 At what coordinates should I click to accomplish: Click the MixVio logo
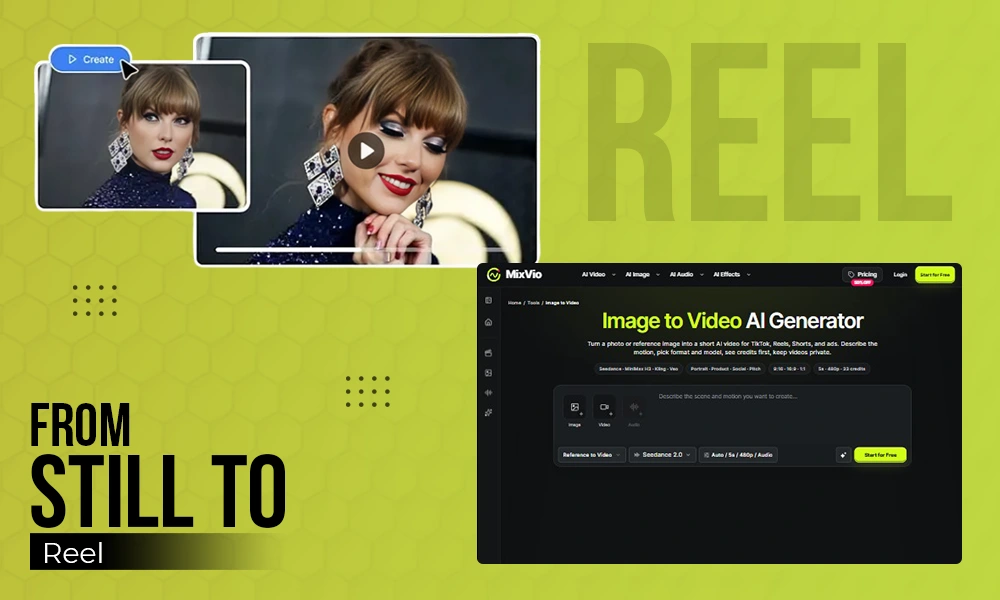(514, 274)
